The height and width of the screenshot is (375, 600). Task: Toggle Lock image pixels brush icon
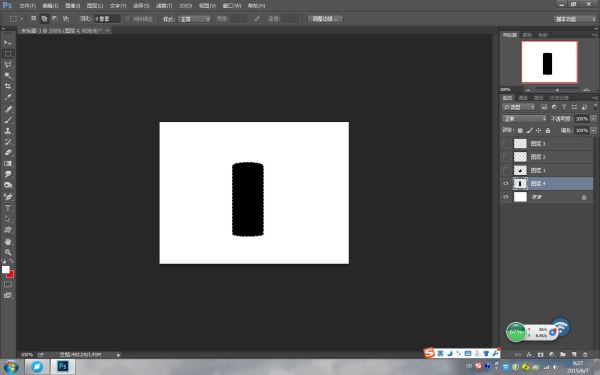pyautogui.click(x=529, y=130)
